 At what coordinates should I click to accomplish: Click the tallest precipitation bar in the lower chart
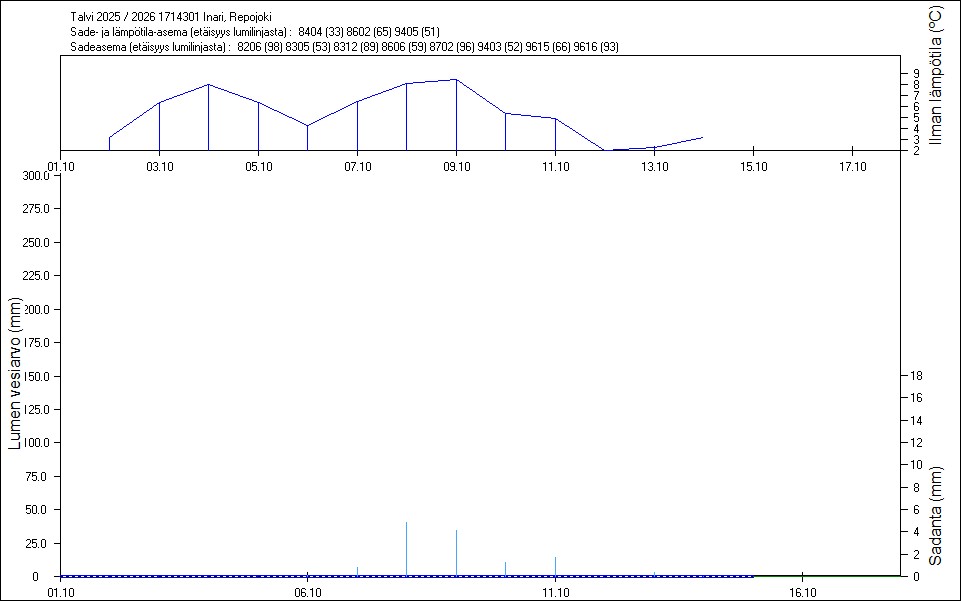pyautogui.click(x=406, y=548)
